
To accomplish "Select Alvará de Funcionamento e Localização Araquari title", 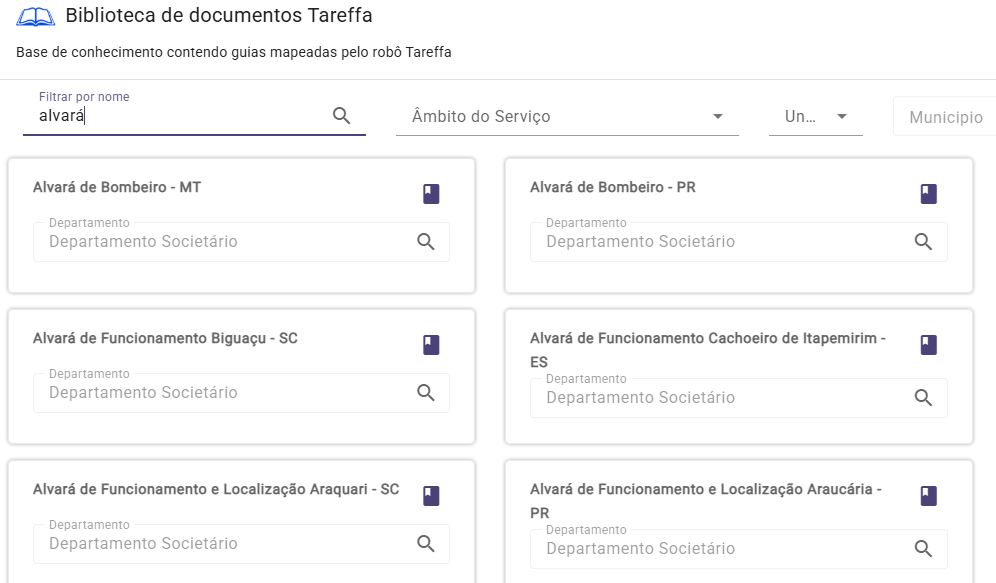I will 216,490.
